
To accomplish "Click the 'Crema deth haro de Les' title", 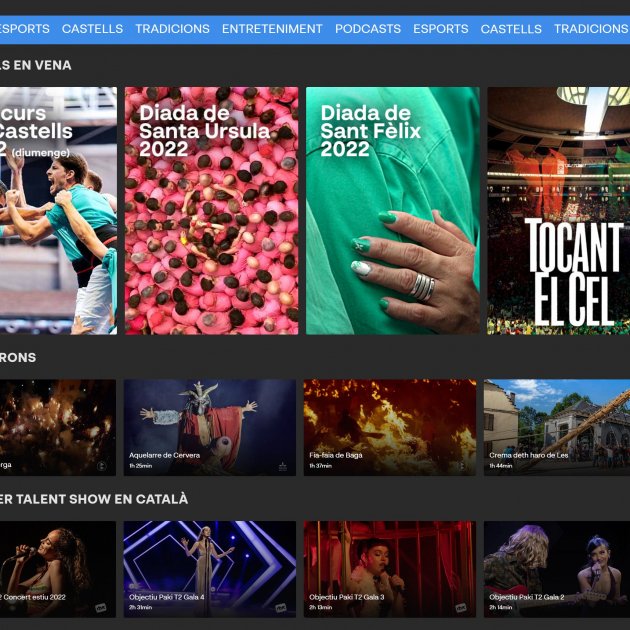I will (528, 455).
